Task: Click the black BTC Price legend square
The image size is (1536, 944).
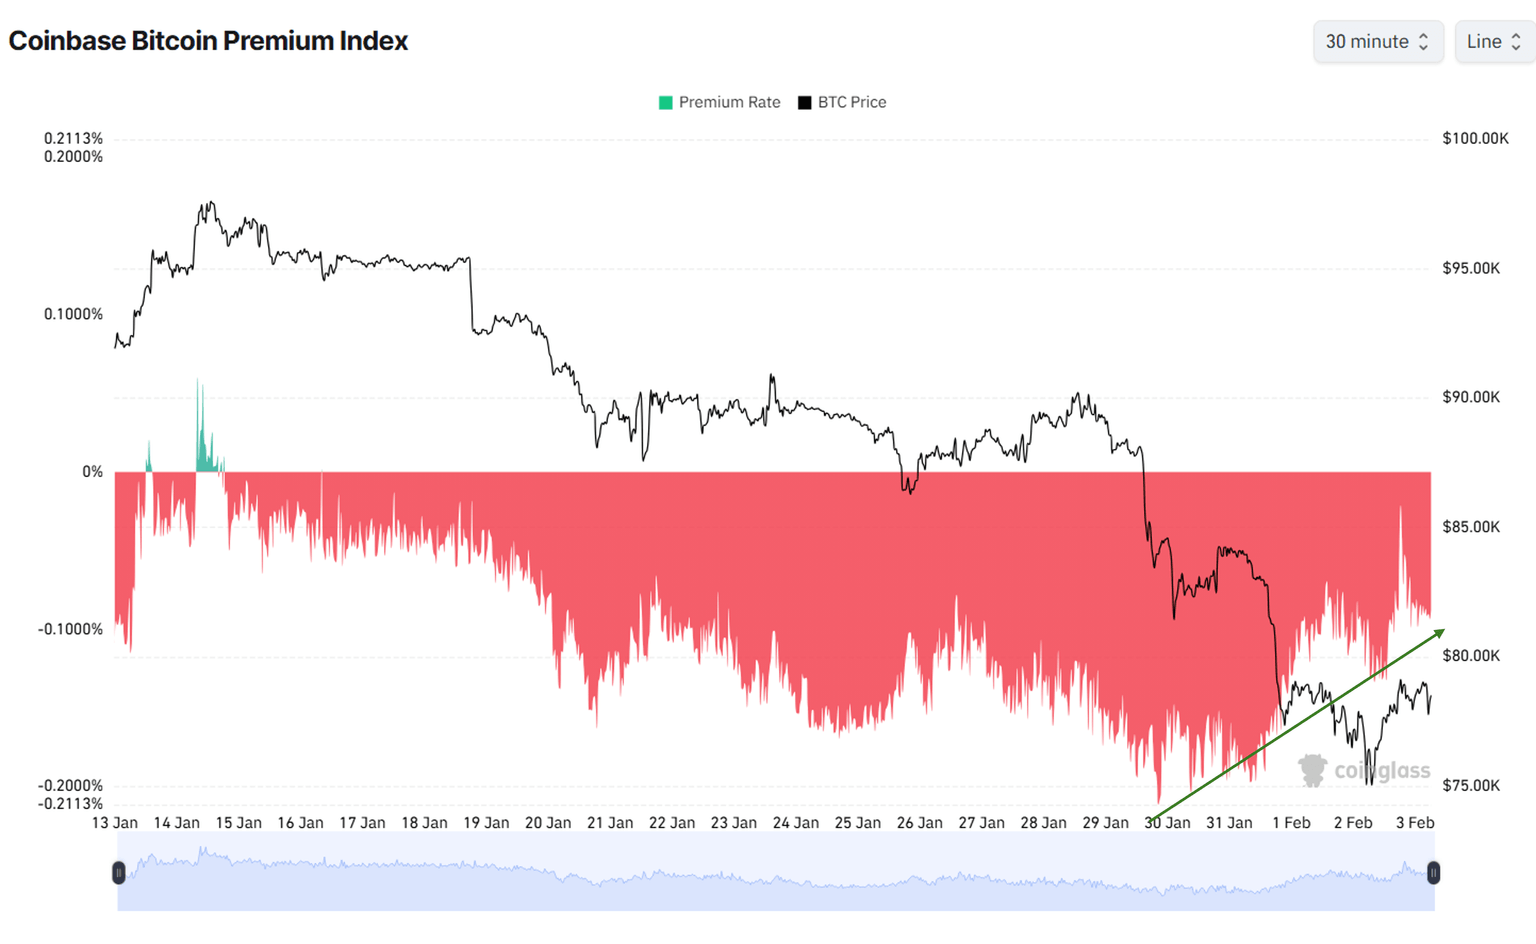Action: (803, 102)
